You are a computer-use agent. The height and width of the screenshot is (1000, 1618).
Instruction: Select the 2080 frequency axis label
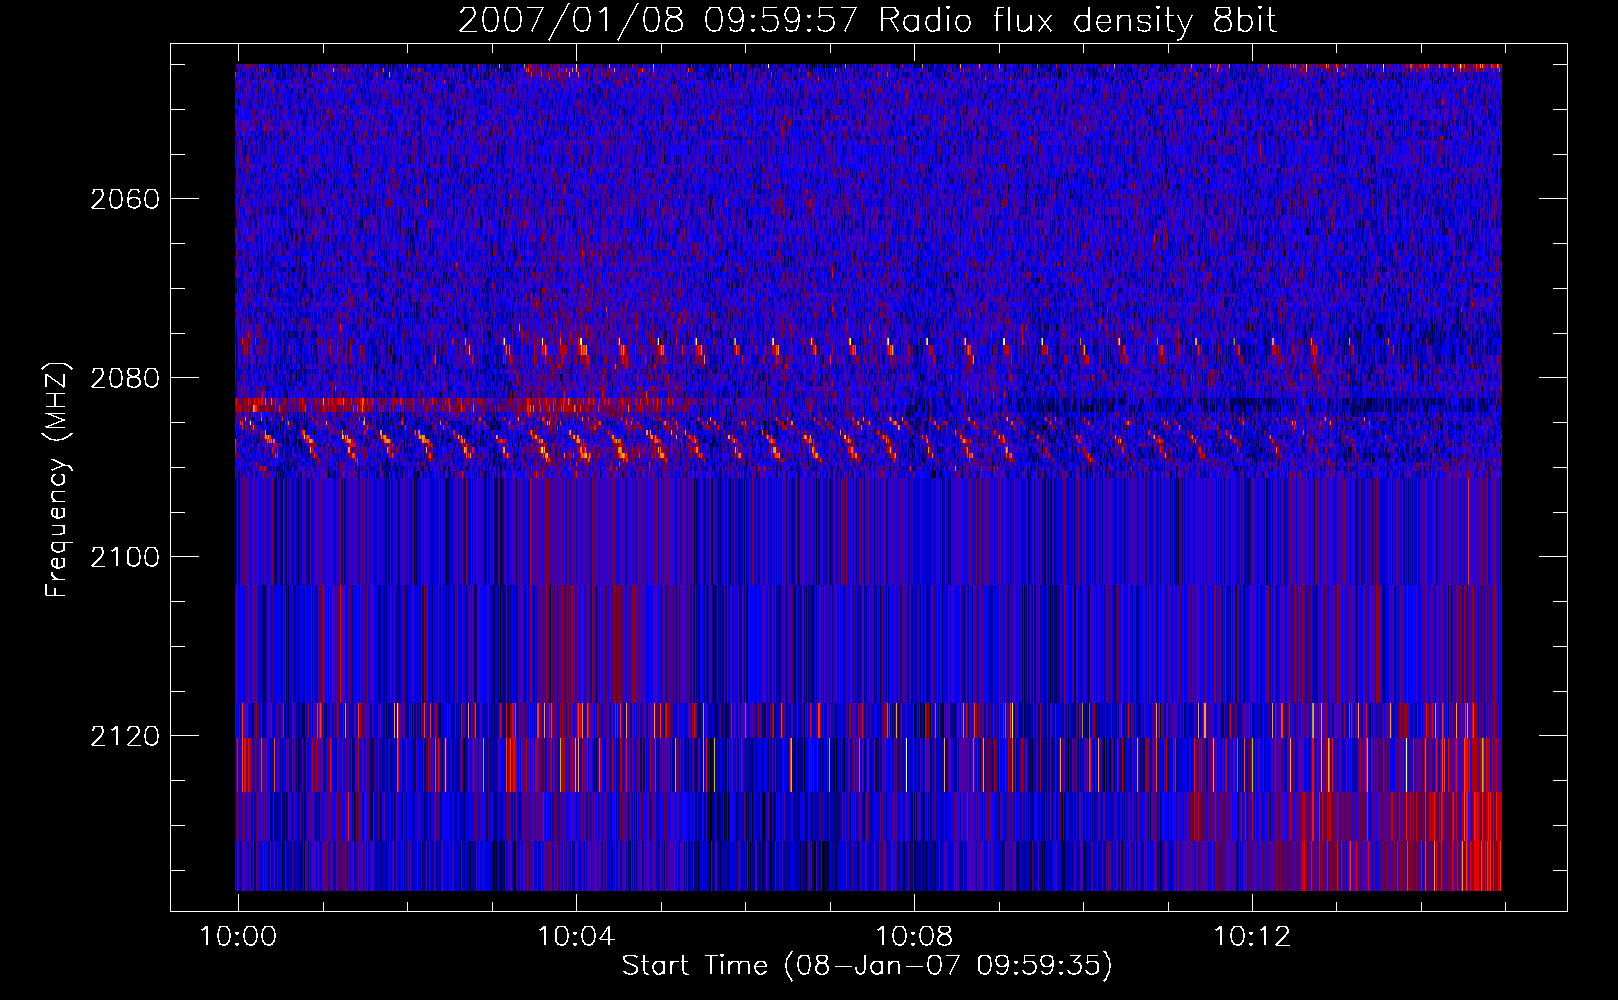pos(125,378)
